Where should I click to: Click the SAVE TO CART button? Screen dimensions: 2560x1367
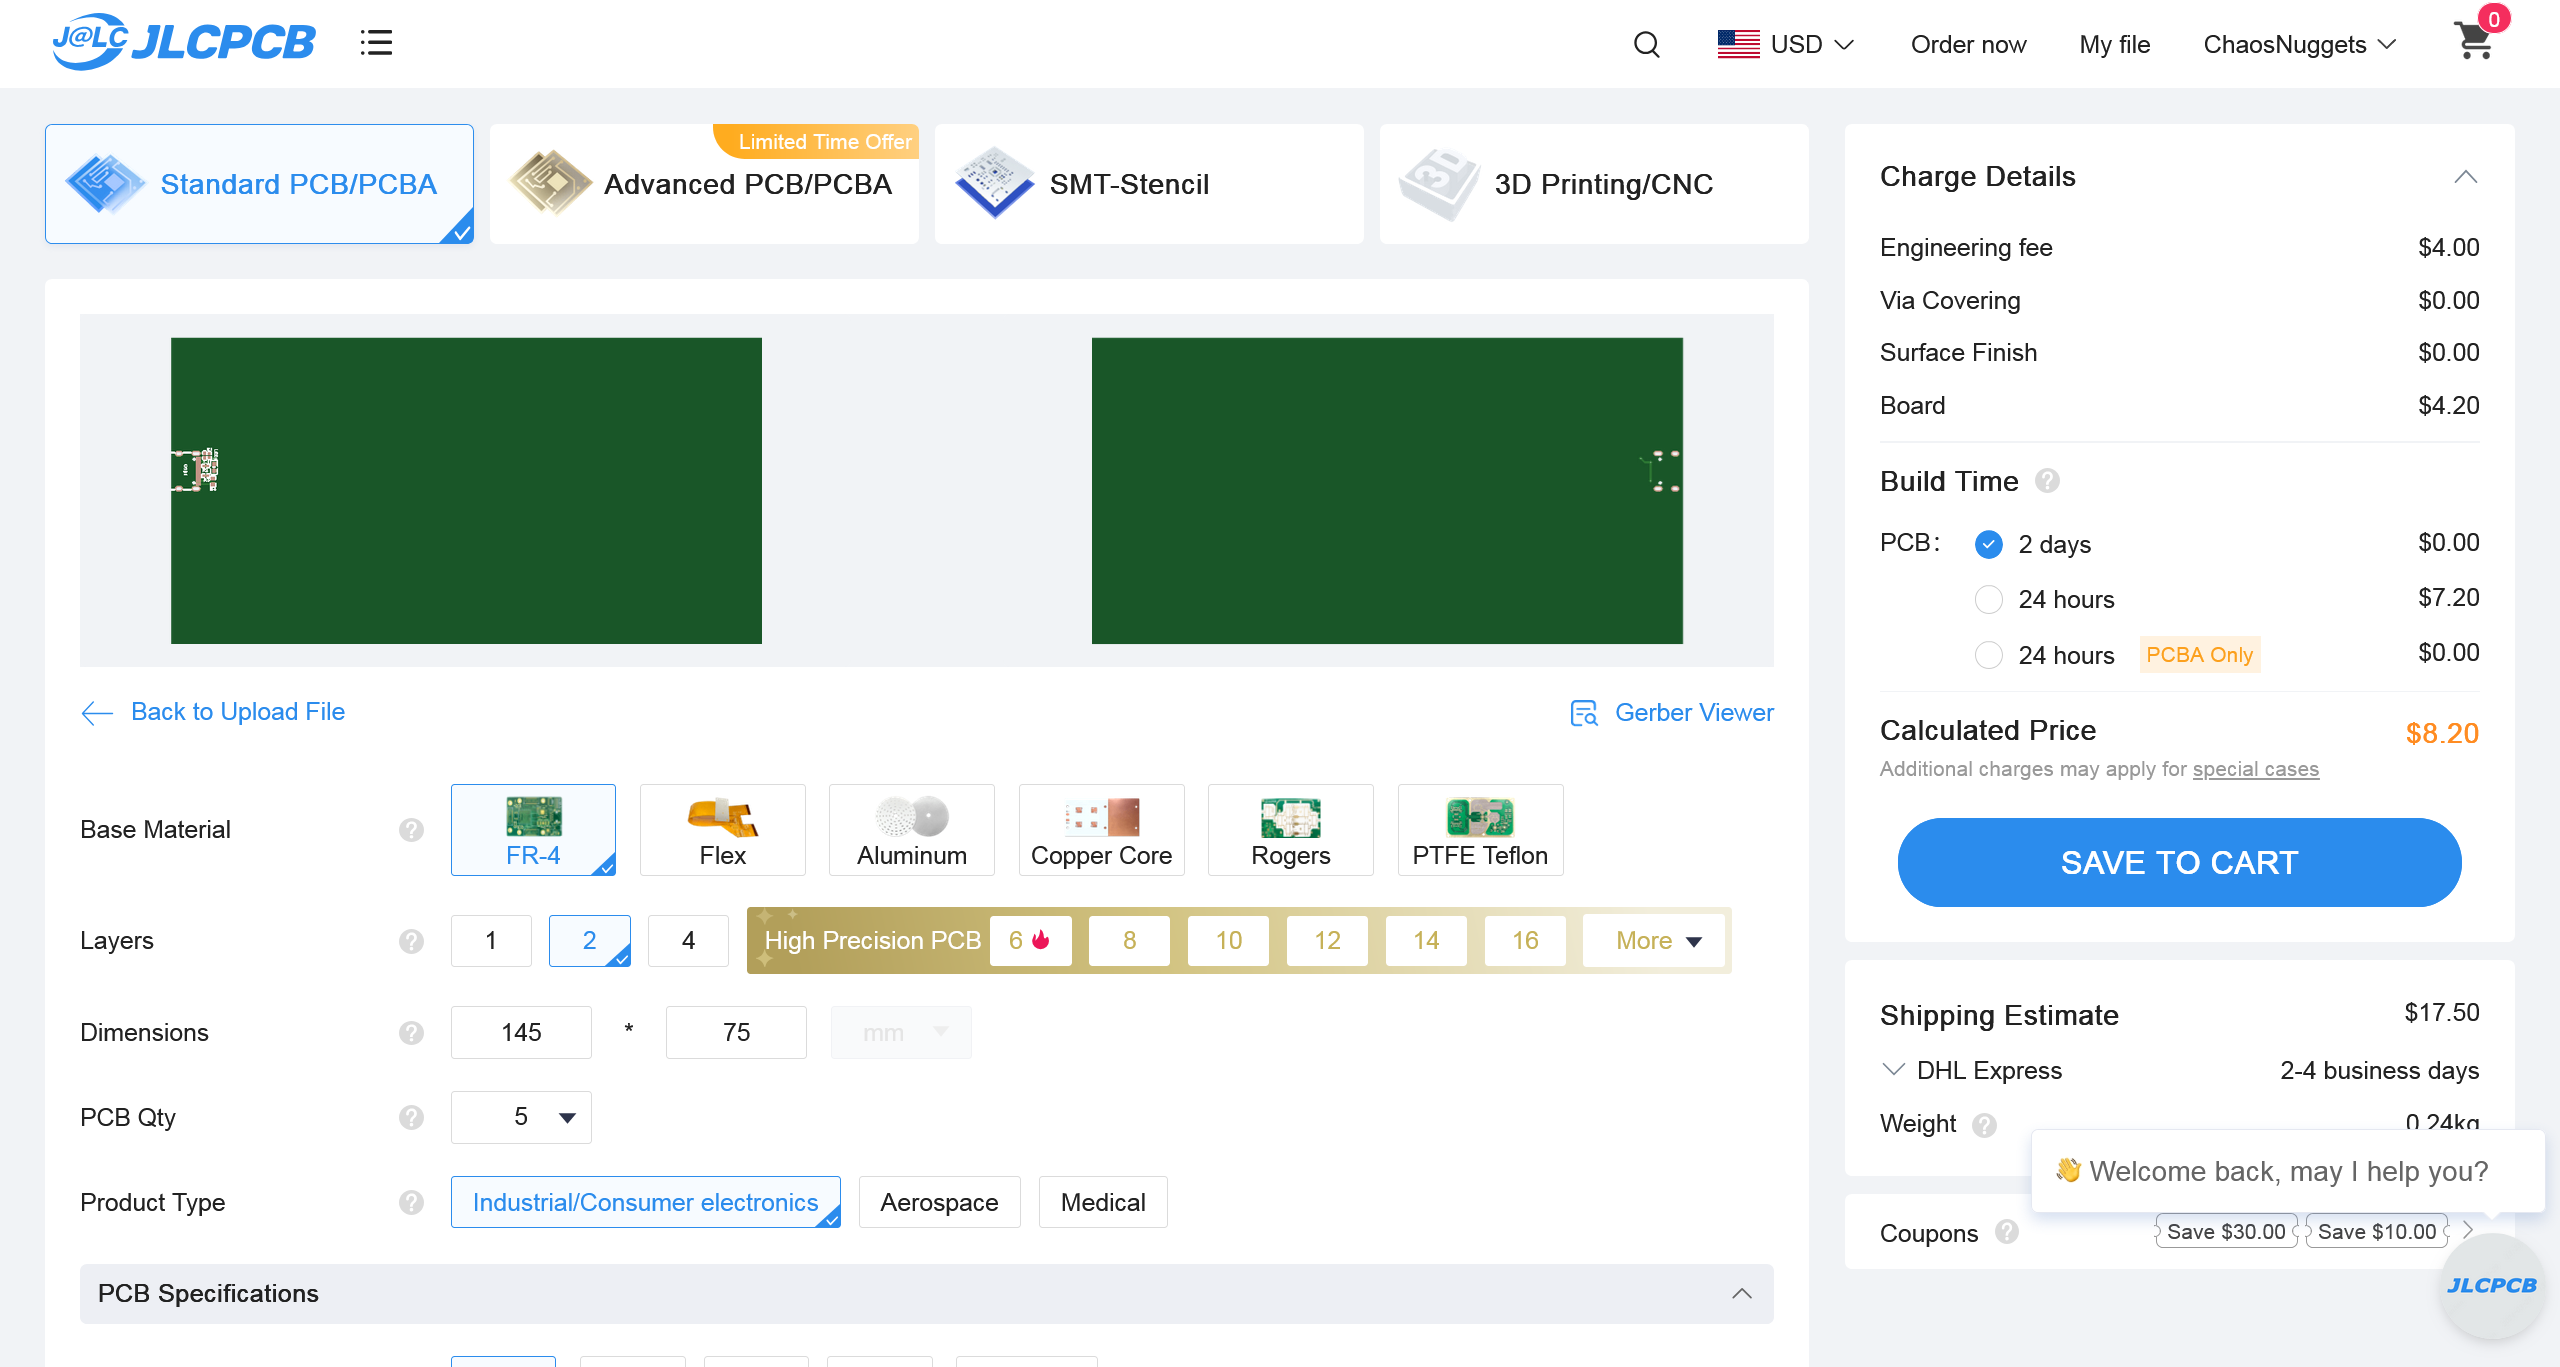(x=2179, y=862)
